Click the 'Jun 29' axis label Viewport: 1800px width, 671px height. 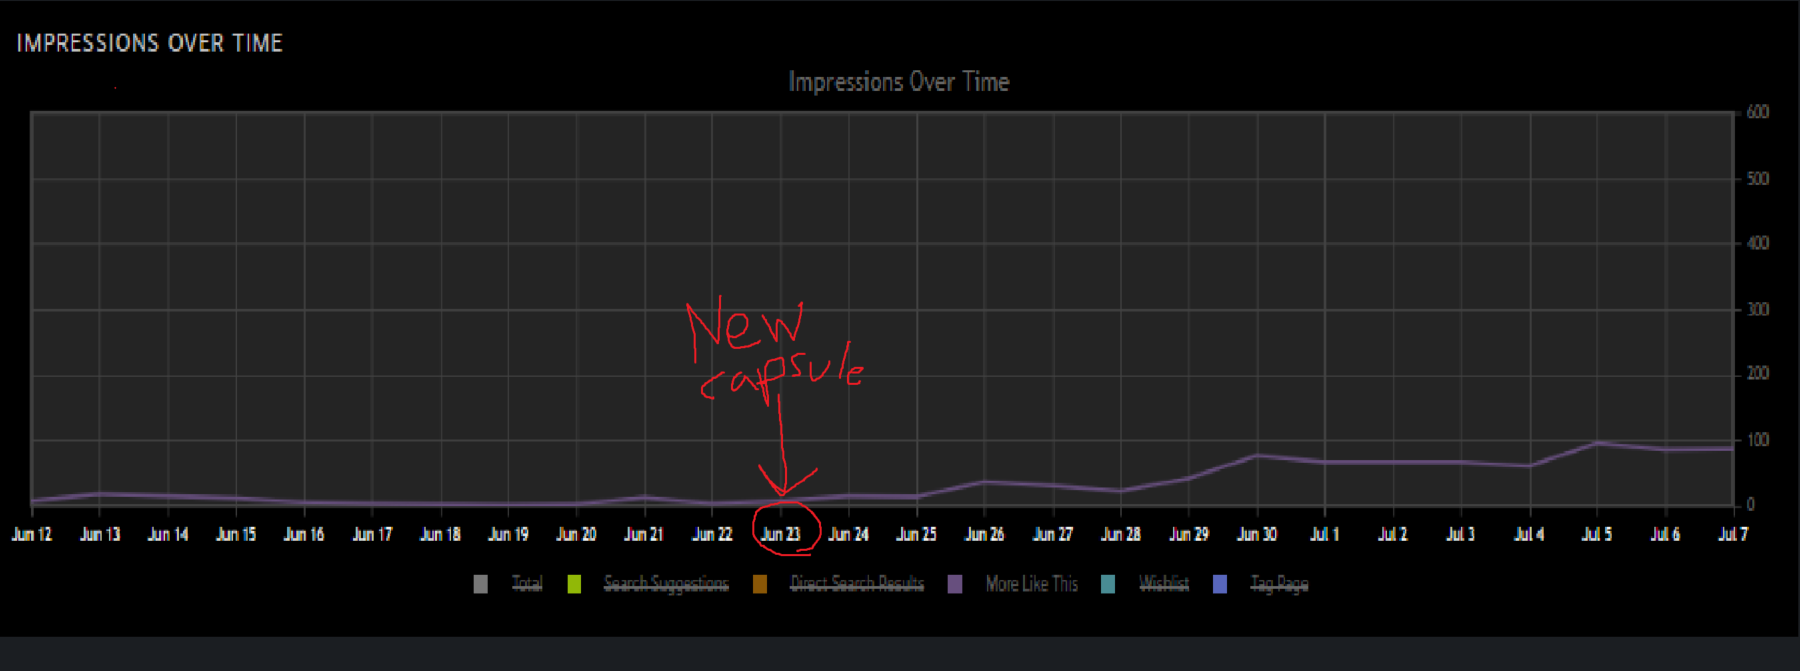(x=1189, y=534)
